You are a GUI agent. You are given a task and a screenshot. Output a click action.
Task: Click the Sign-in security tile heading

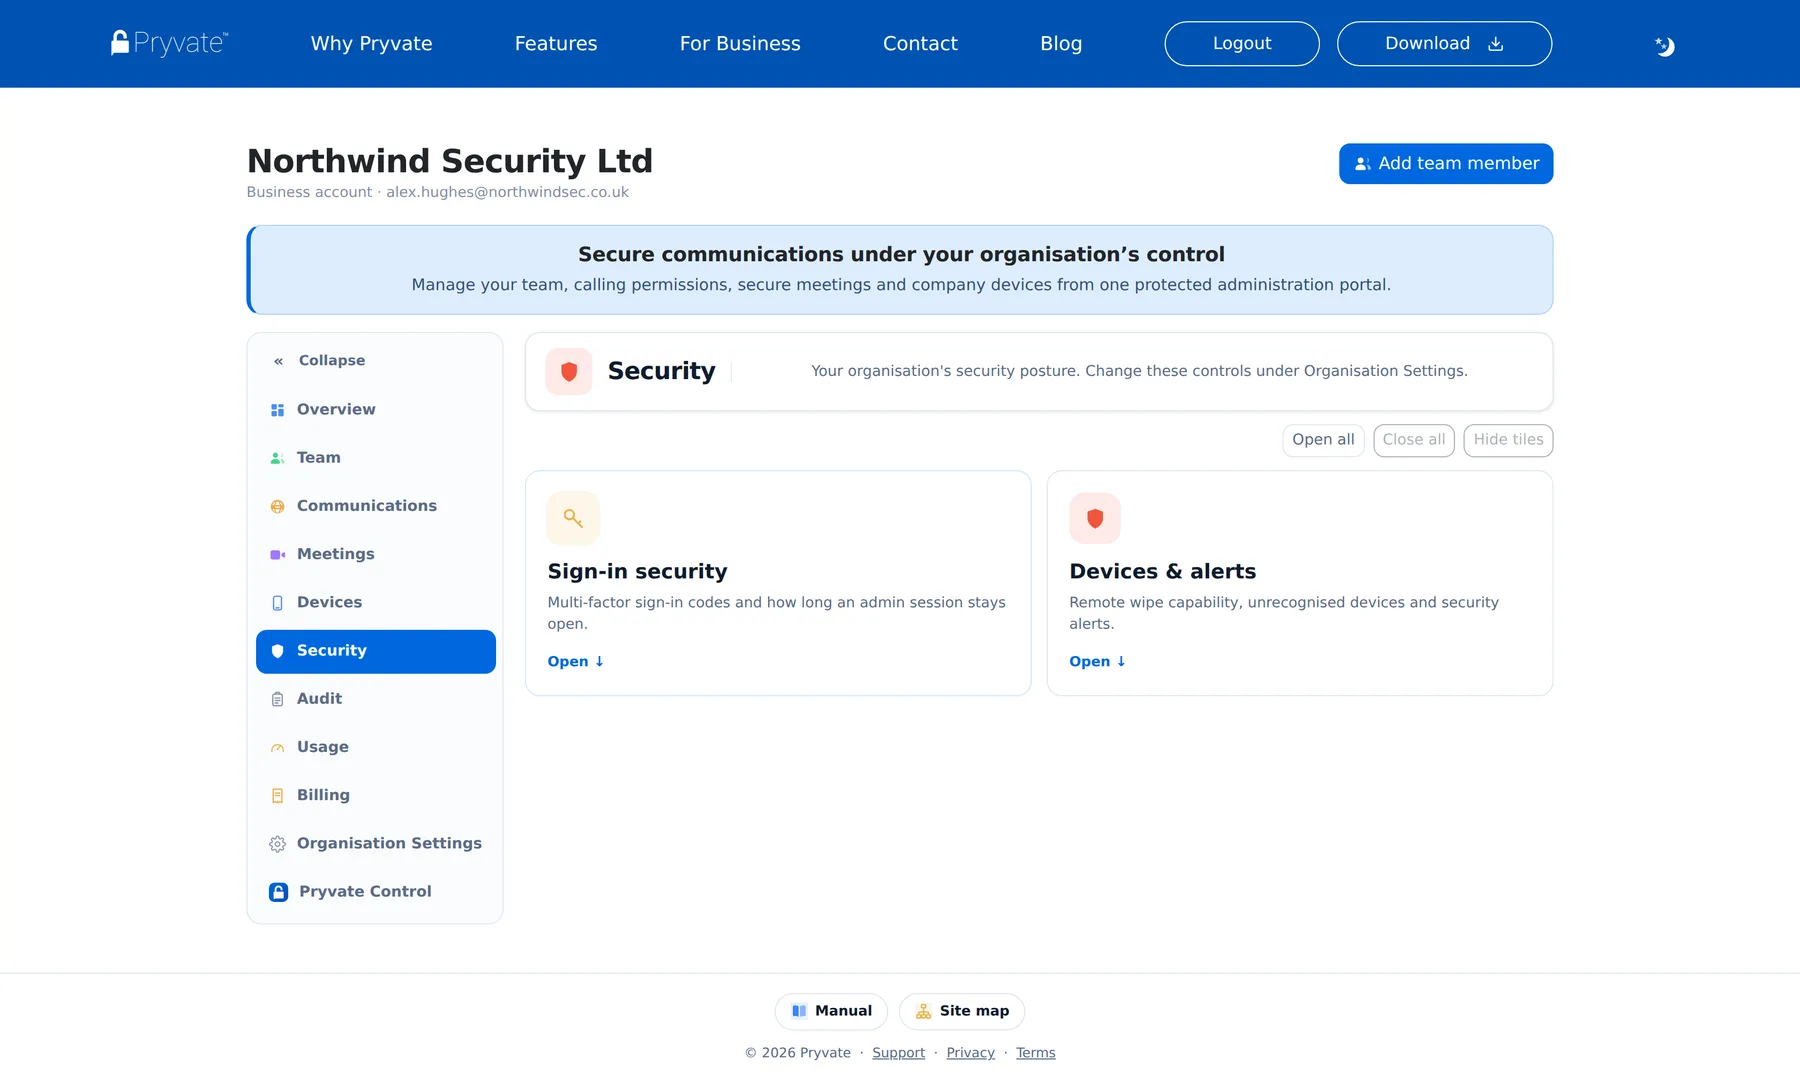(x=637, y=572)
